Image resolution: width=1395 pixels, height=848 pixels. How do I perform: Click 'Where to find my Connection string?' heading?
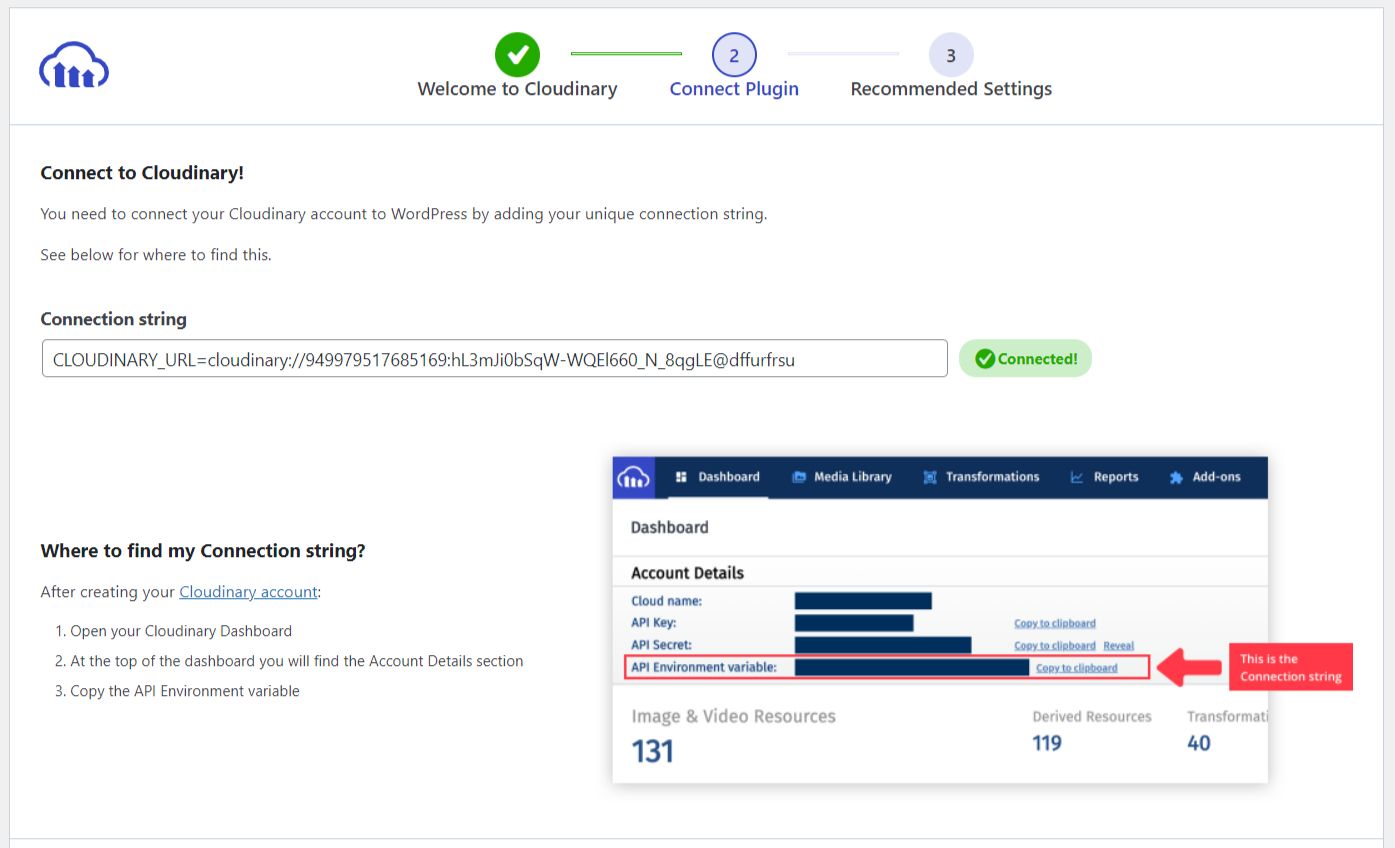(x=203, y=551)
